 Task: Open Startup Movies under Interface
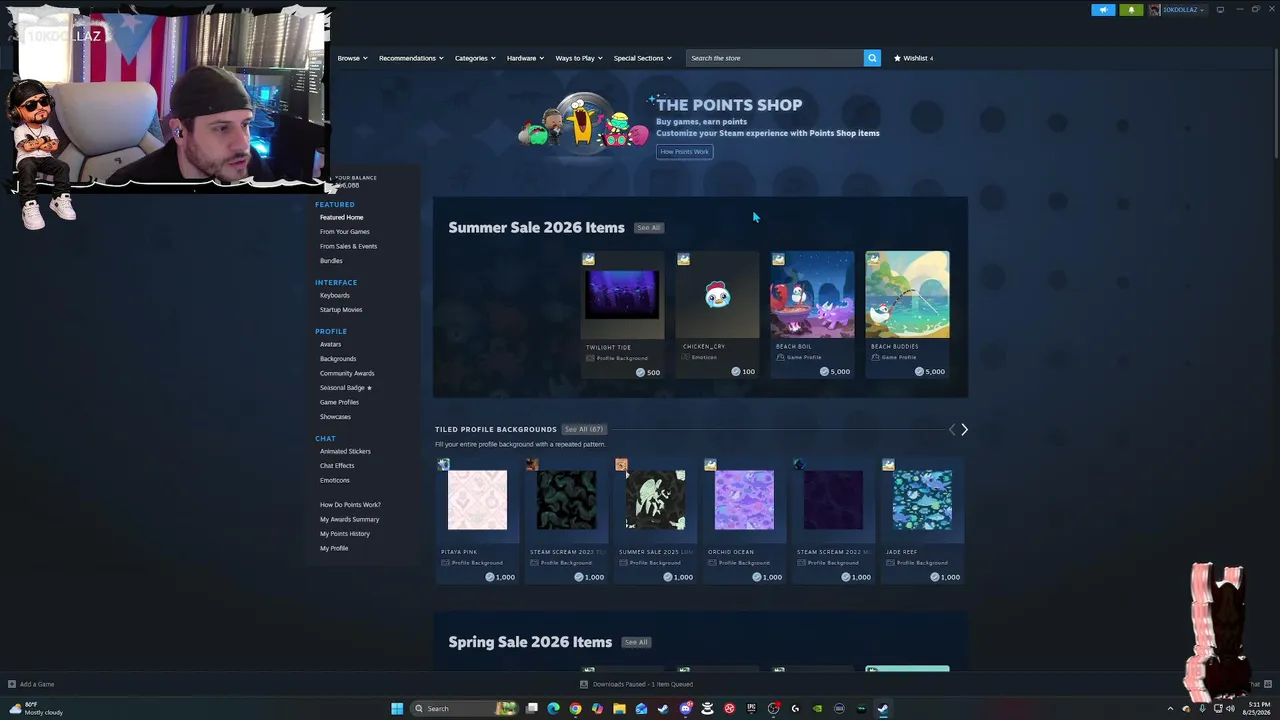(341, 310)
